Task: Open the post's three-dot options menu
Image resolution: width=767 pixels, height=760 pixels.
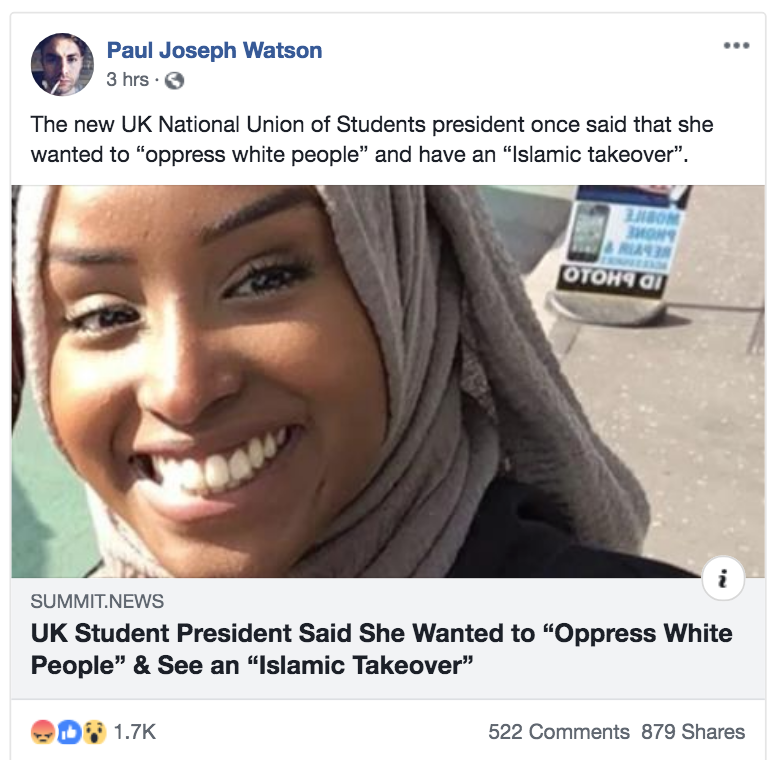Action: coord(736,45)
